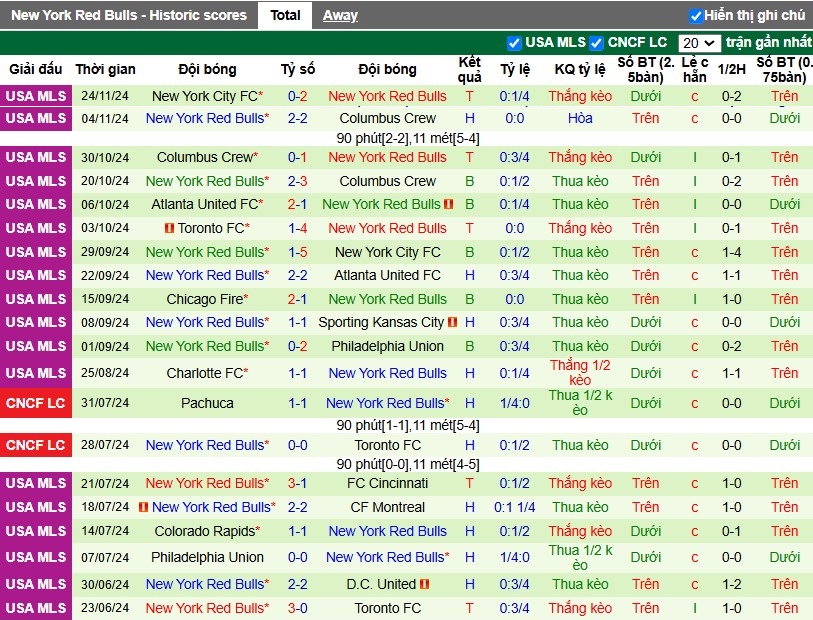
Task: Click the date 22/09/24
Action: point(105,276)
